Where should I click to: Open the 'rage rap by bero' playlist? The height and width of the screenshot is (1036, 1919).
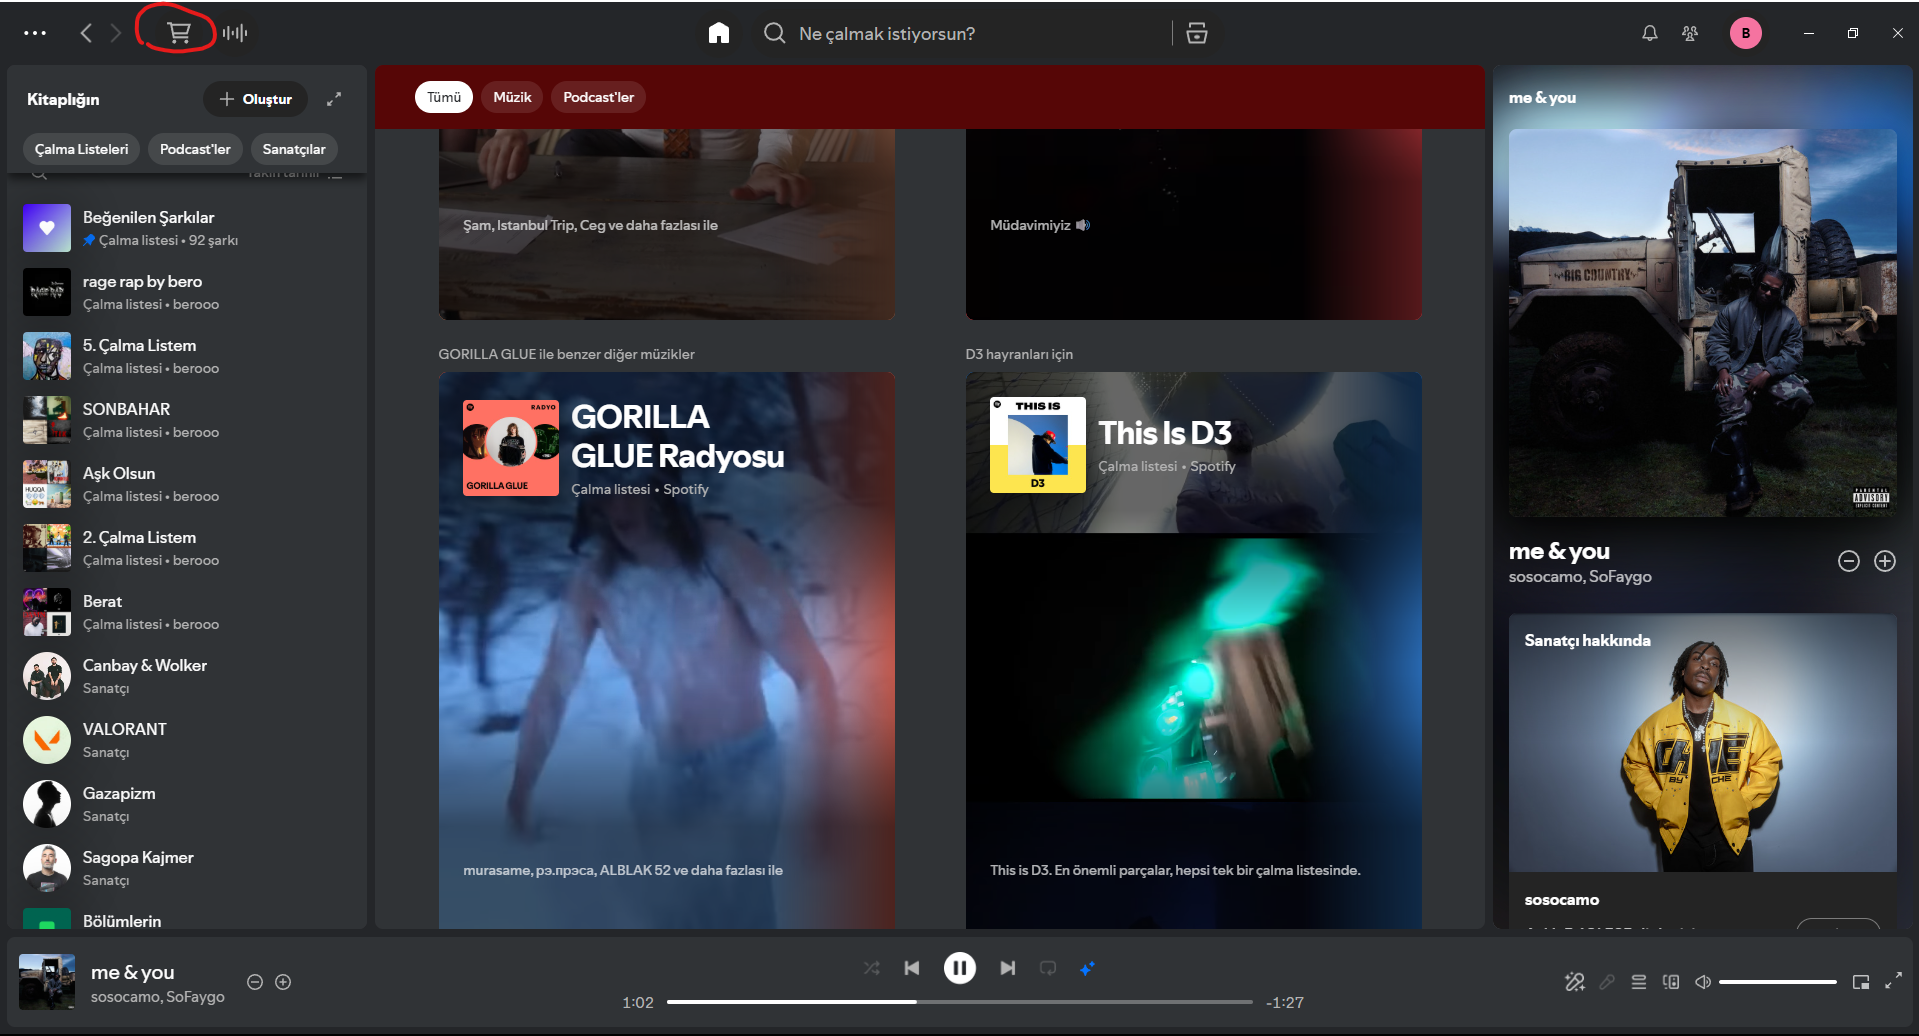tap(187, 292)
